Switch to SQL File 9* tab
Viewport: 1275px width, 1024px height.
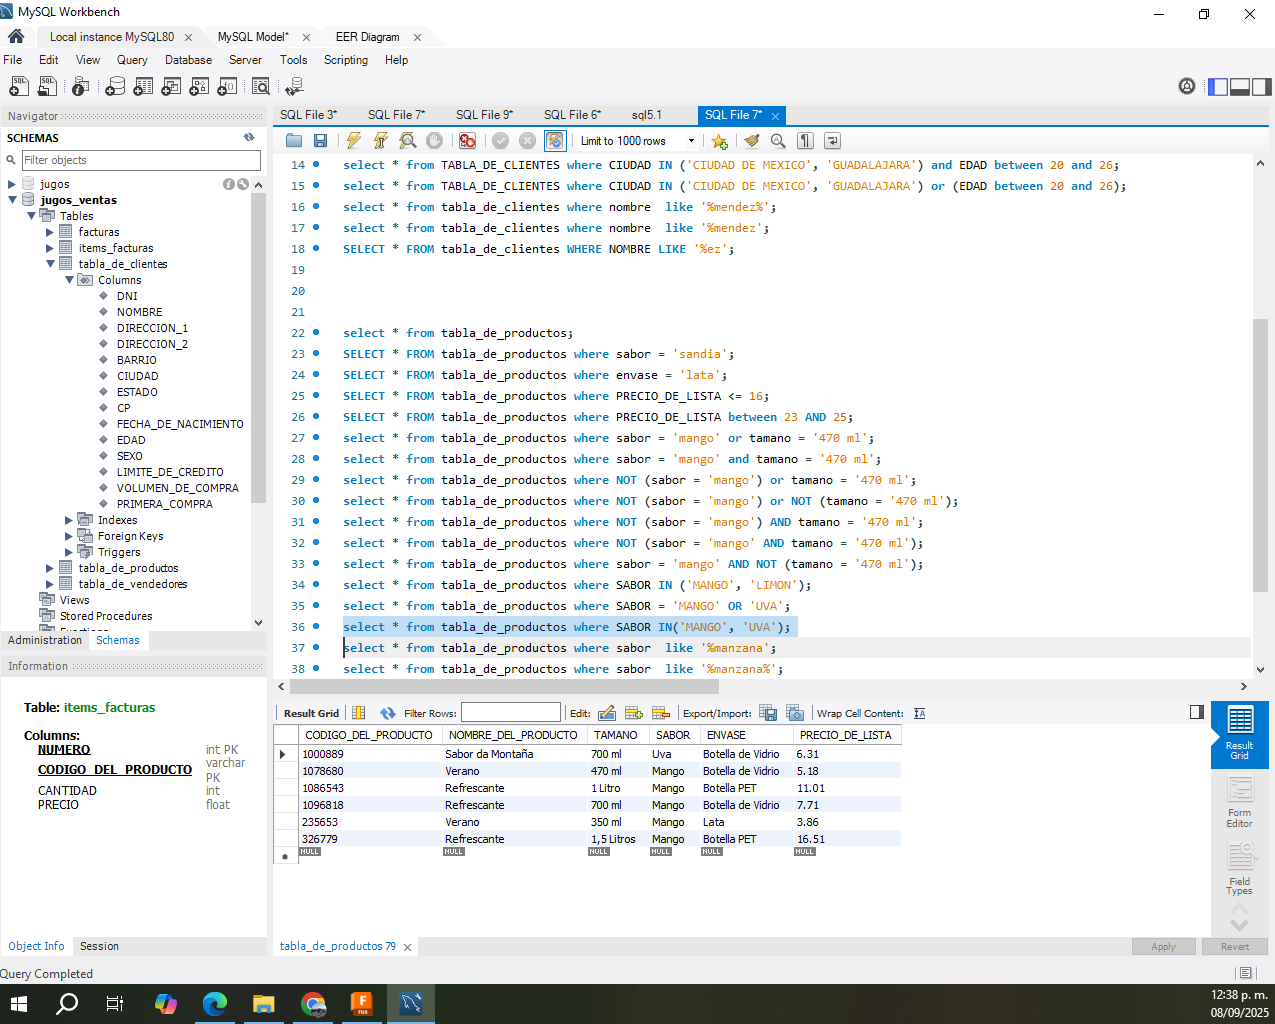484,115
